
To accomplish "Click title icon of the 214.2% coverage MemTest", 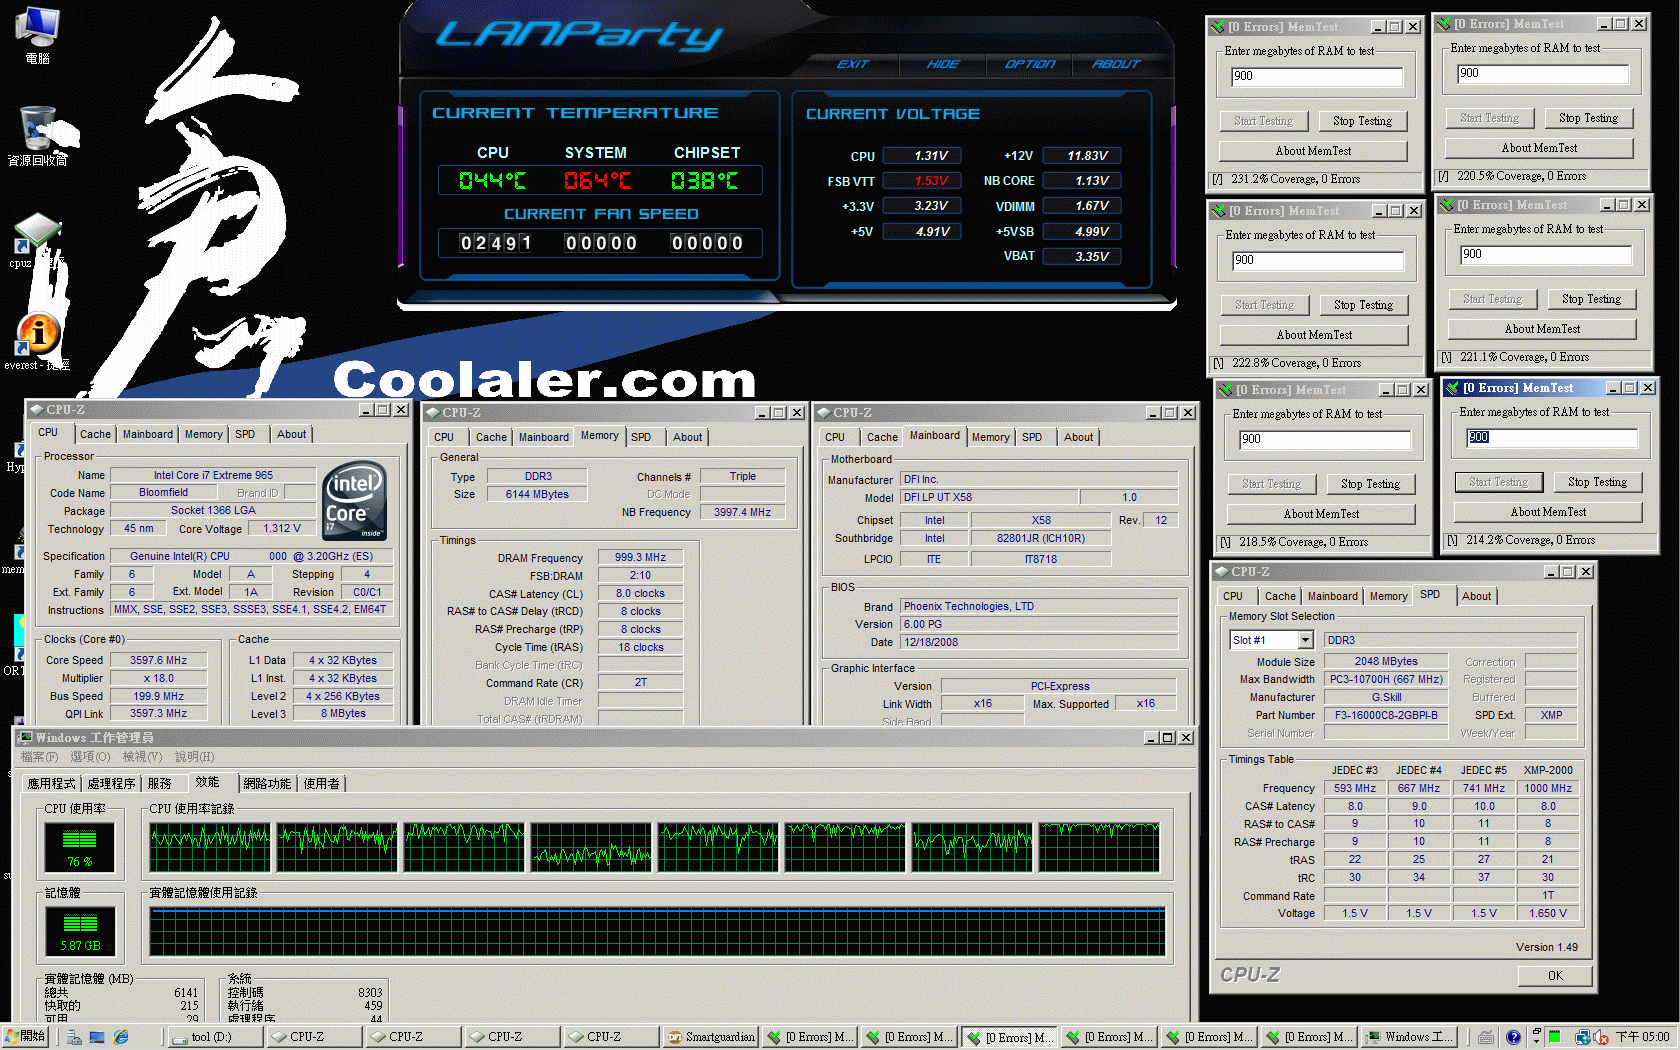I will tap(1452, 388).
